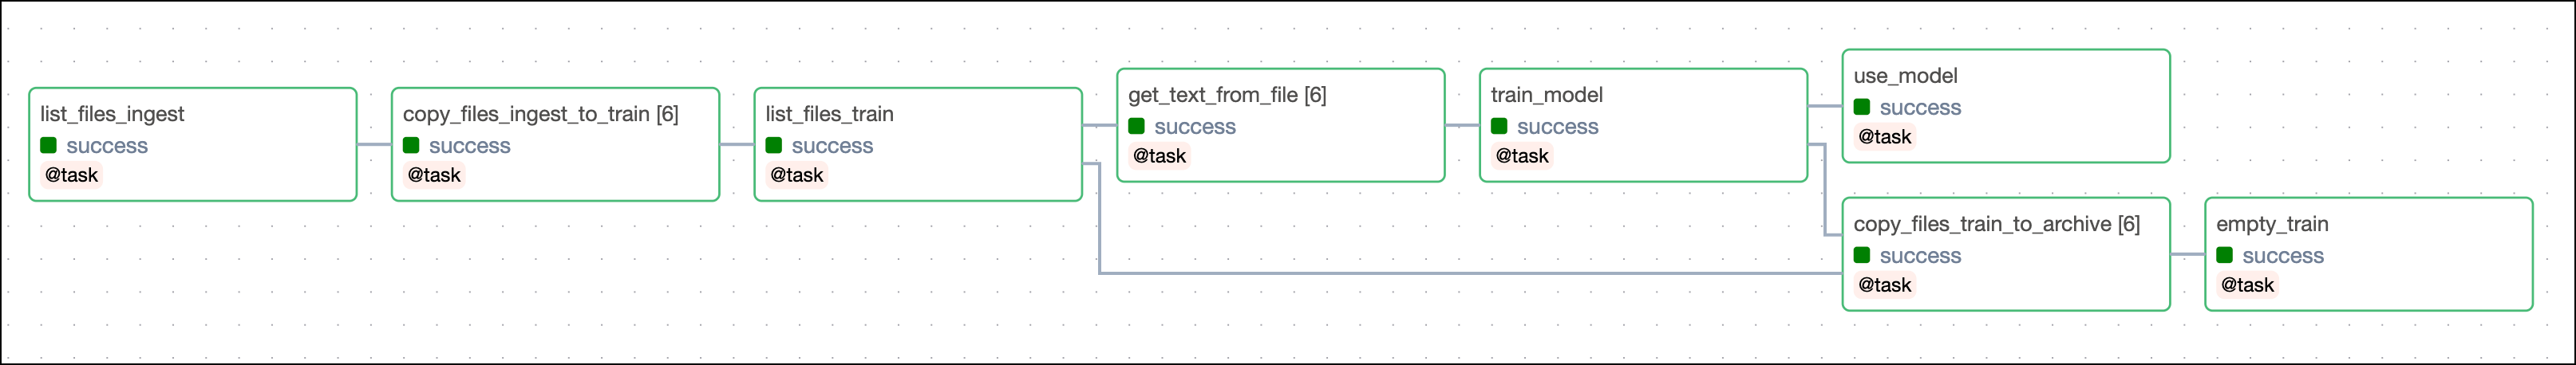Open the copy_files_train_to_archive [6] node
The image size is (2576, 365).
point(1996,224)
